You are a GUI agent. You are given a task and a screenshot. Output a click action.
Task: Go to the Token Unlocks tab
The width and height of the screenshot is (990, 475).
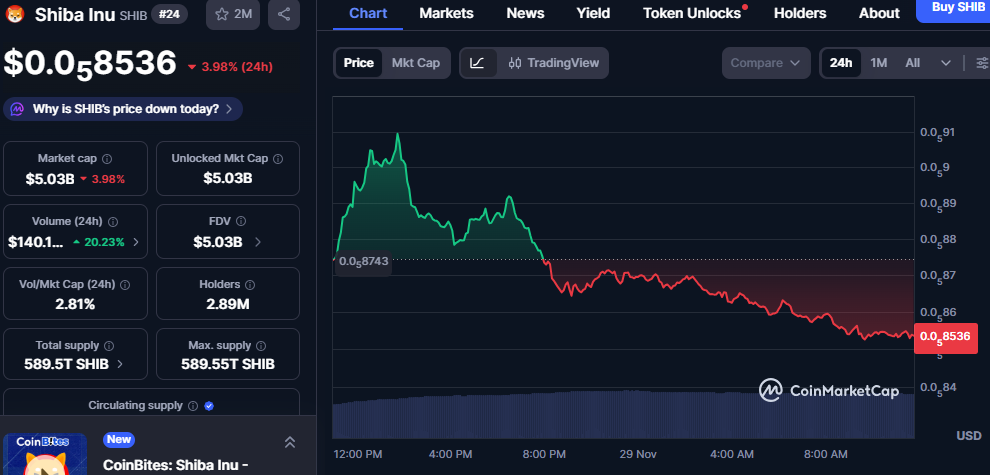tap(692, 13)
